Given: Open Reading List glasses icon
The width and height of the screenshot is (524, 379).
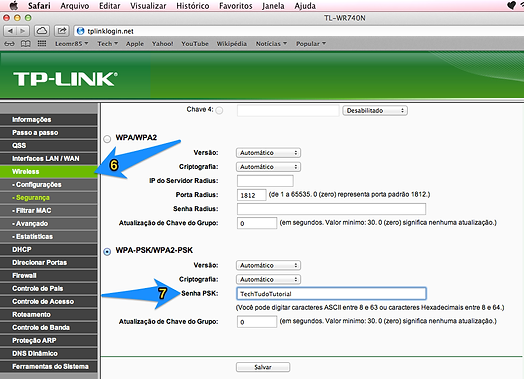Looking at the screenshot, I should pos(9,44).
